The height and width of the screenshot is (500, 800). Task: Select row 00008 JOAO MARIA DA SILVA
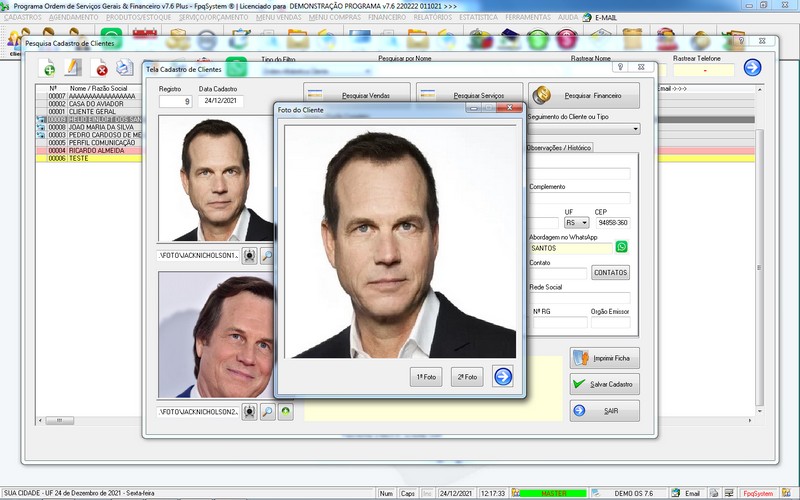coord(88,127)
